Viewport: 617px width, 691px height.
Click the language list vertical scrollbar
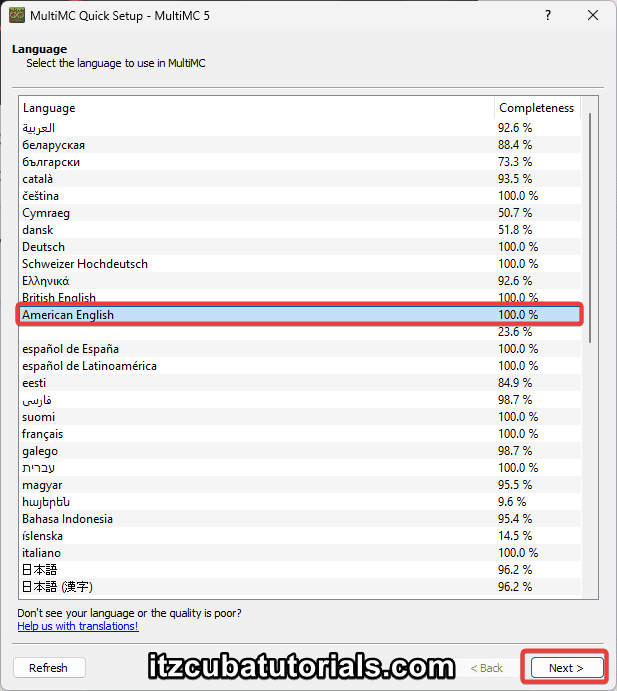pos(590,228)
